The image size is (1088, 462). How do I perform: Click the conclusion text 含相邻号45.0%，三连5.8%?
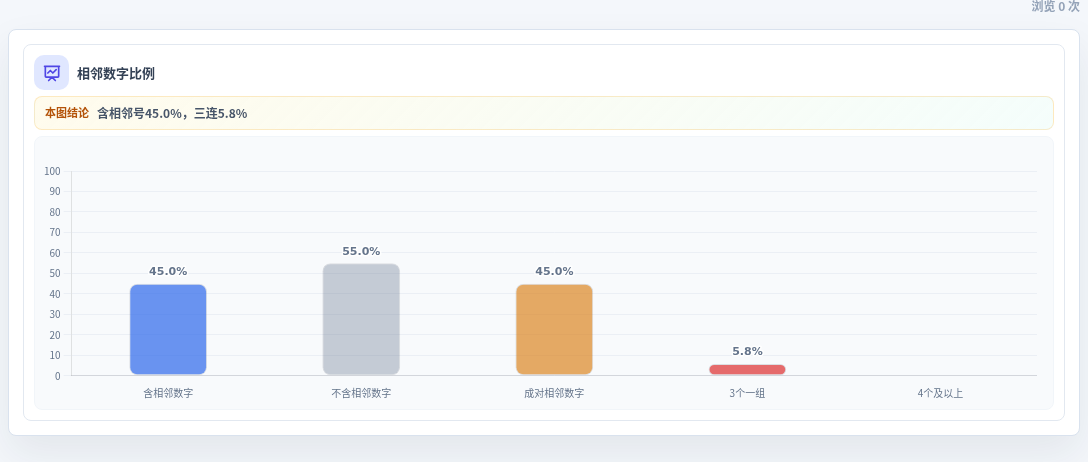[x=172, y=113]
